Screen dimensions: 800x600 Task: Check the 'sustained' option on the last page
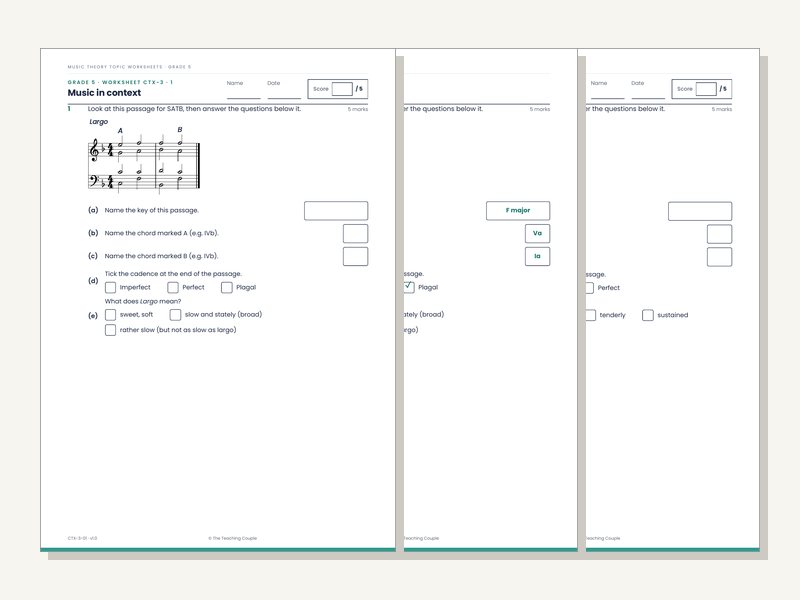(x=647, y=315)
